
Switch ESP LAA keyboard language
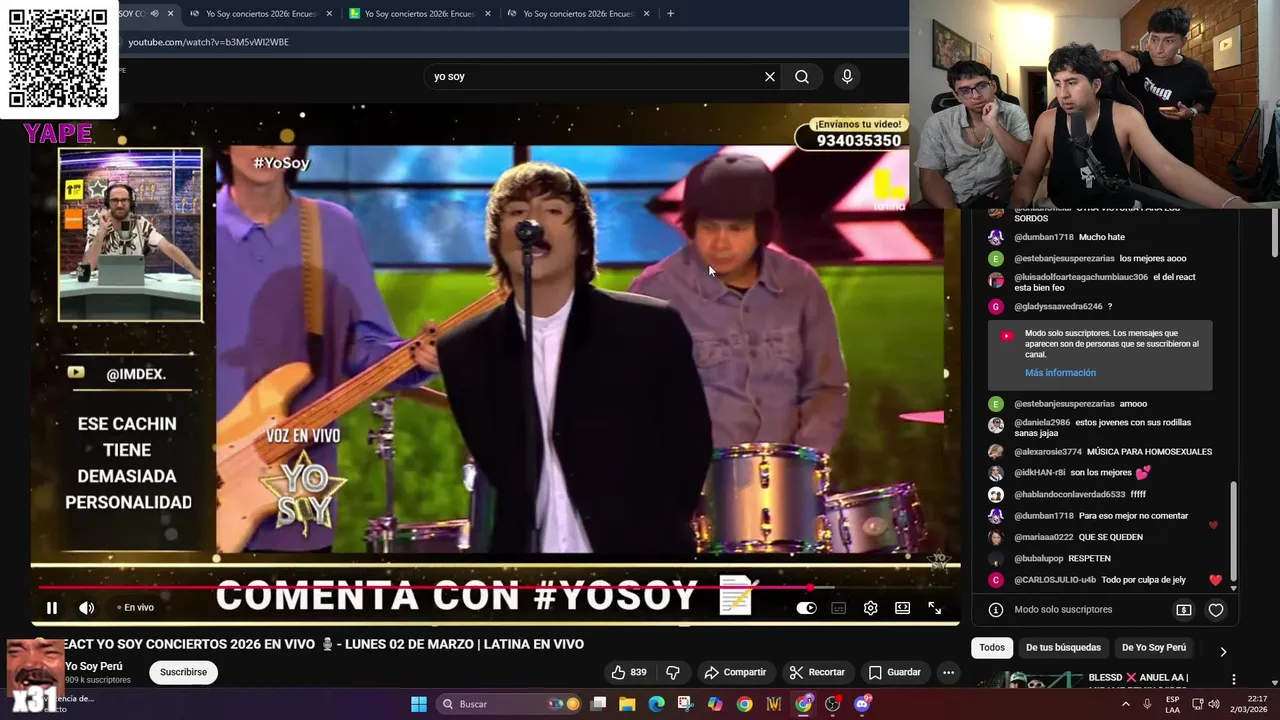tap(1173, 704)
